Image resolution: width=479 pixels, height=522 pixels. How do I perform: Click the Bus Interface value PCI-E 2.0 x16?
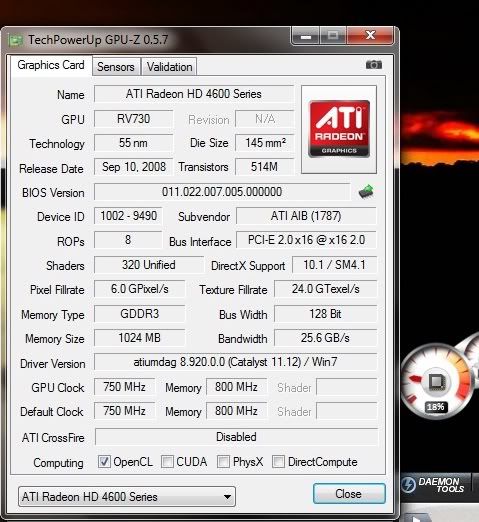pos(306,240)
